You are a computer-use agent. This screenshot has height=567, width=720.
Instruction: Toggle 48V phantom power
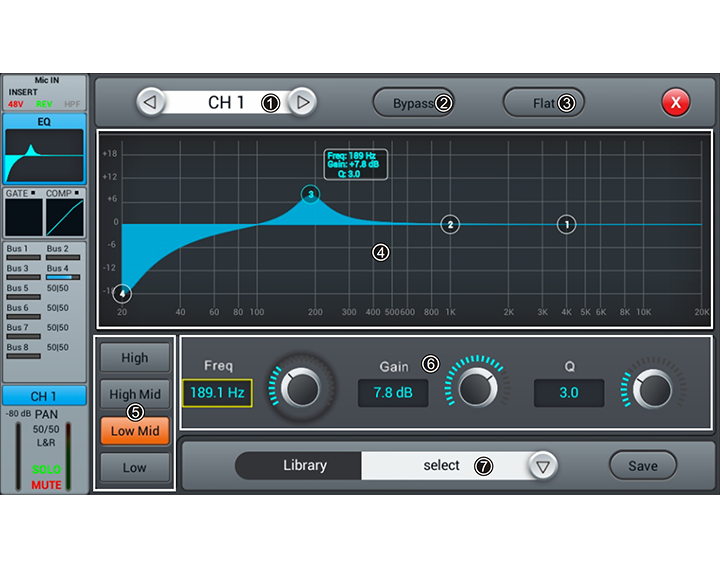(17, 104)
